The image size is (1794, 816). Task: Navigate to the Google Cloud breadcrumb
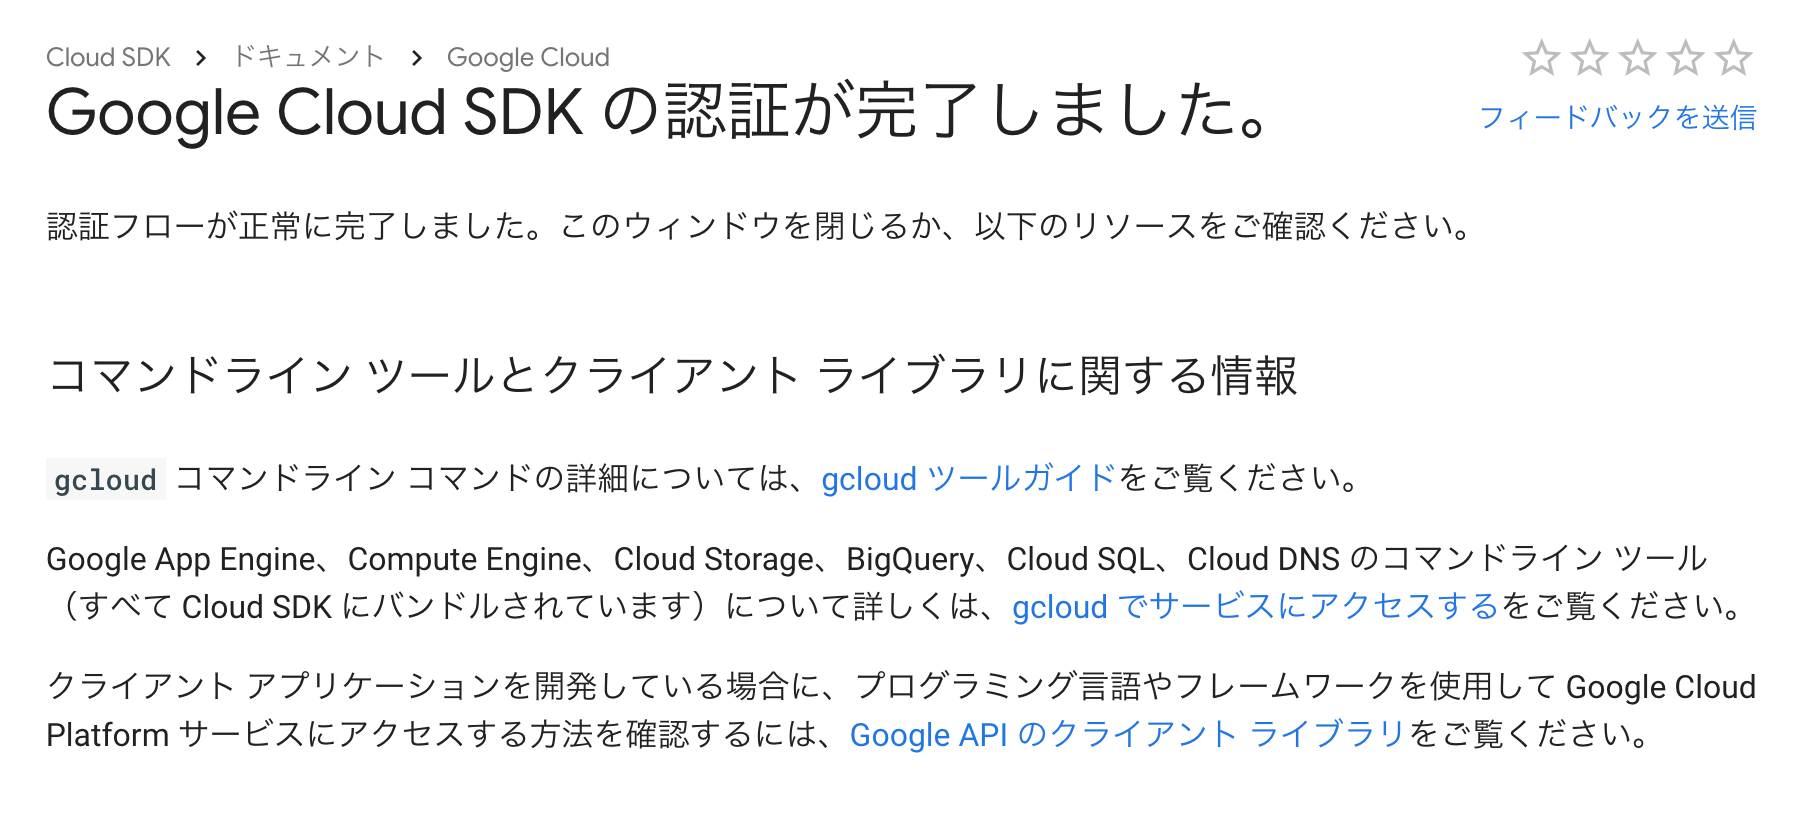[x=528, y=58]
